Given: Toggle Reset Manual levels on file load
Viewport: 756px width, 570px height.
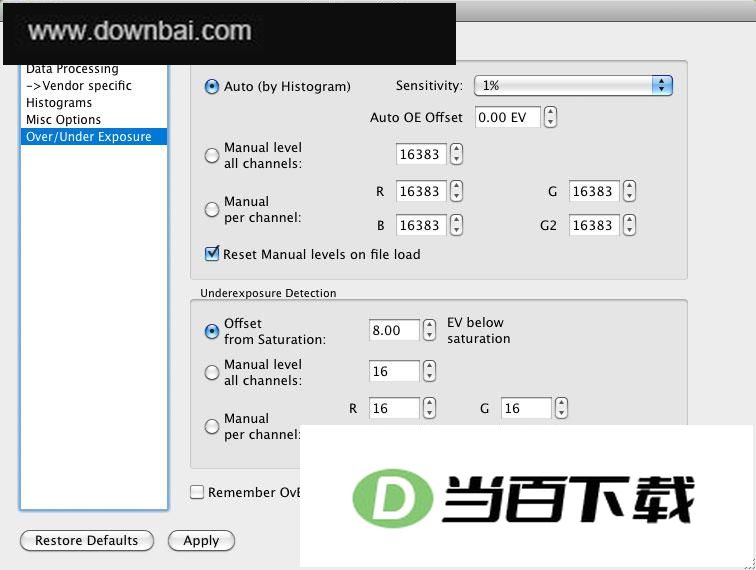Looking at the screenshot, I should [212, 254].
